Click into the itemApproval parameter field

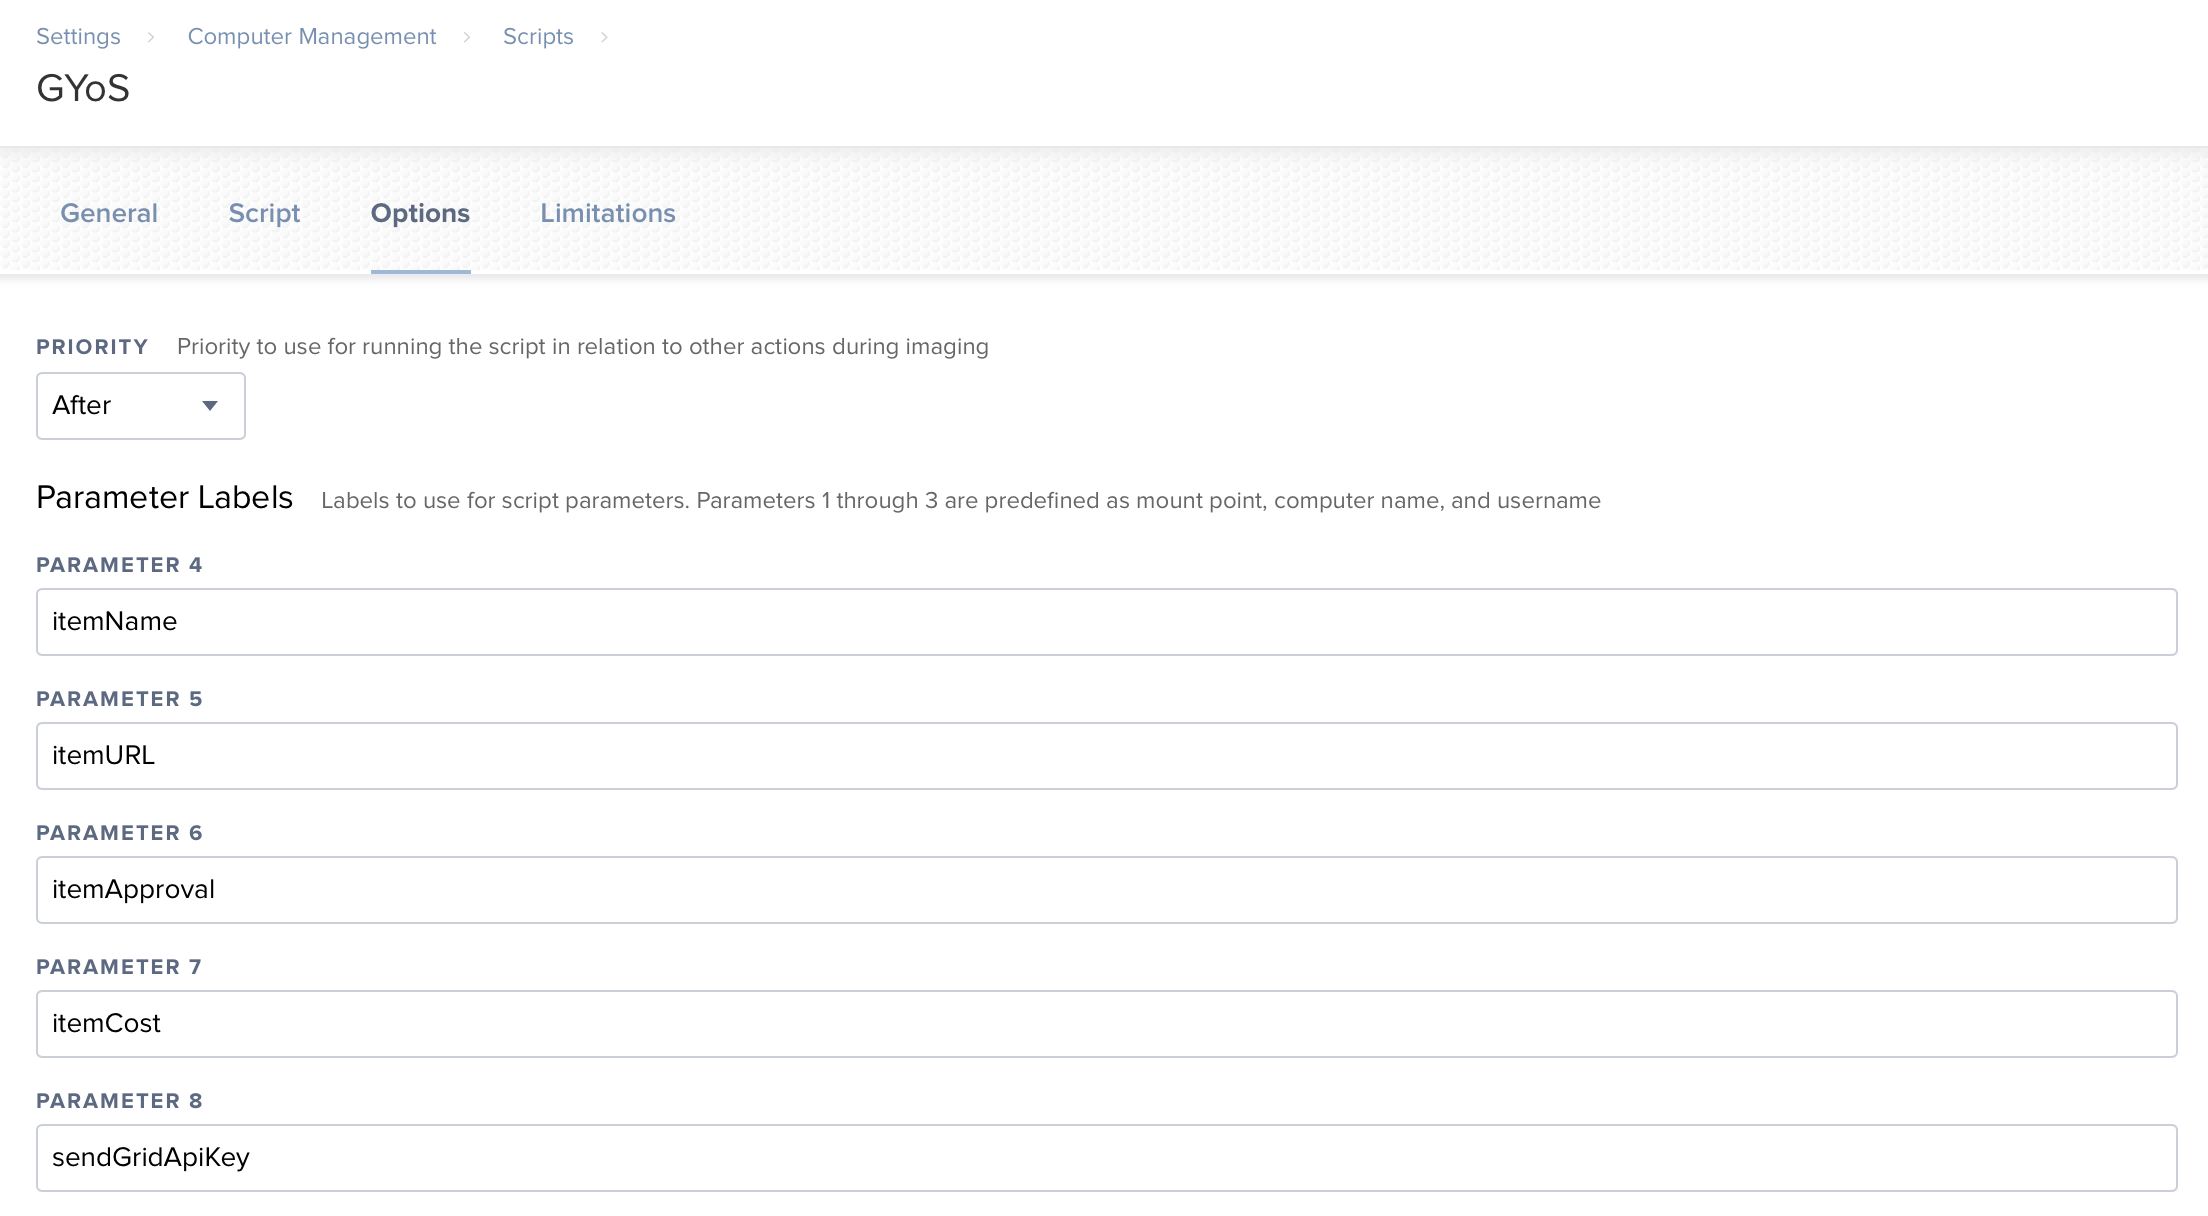[x=1106, y=890]
